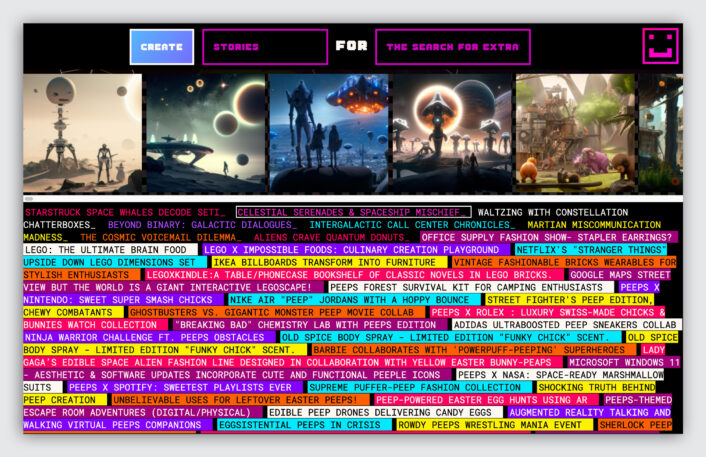Select 'Aliens Crave Quantum Donuts' idea
The height and width of the screenshot is (457, 706).
pos(330,237)
